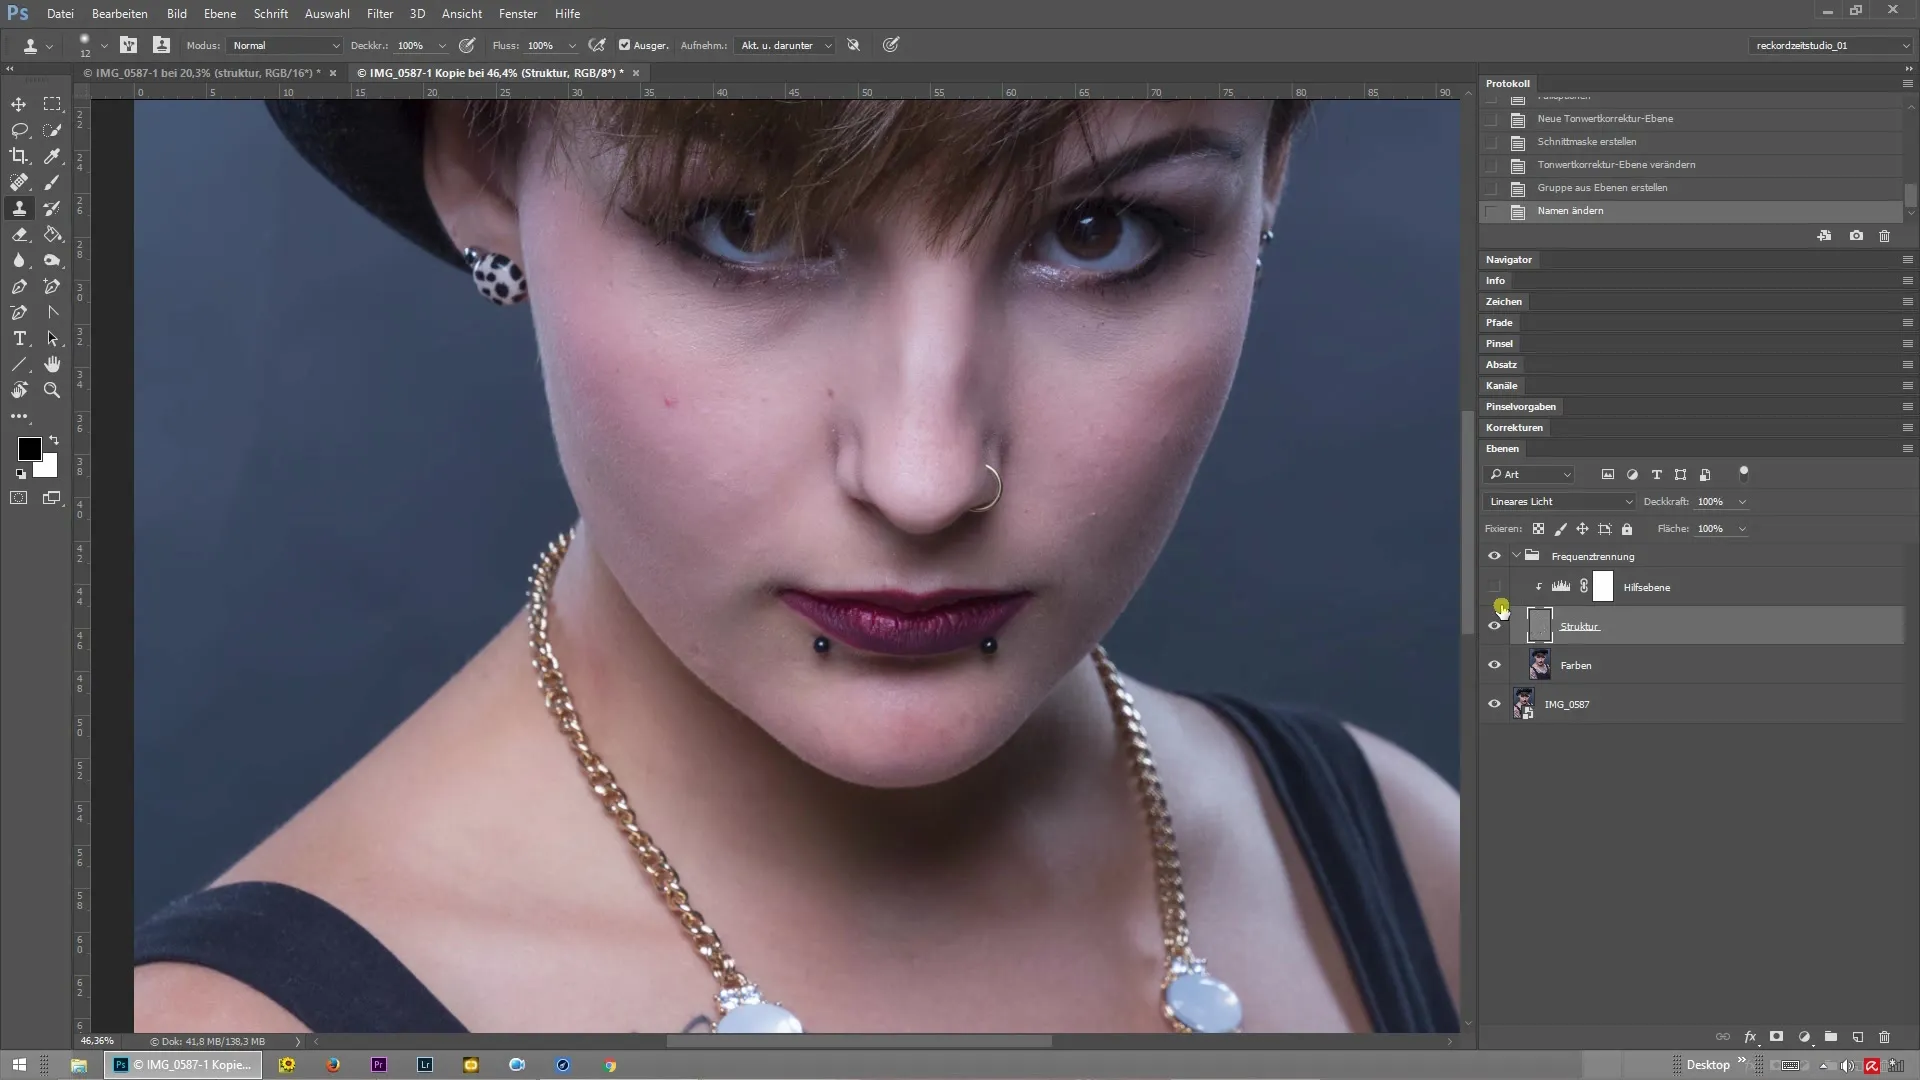The height and width of the screenshot is (1080, 1920).
Task: Open the Filter menu
Action: pos(380,14)
